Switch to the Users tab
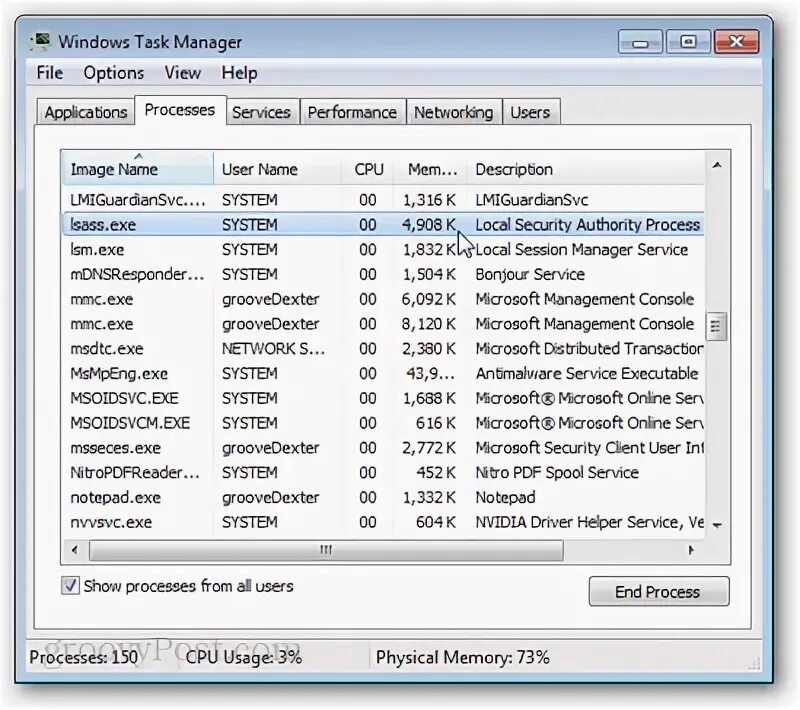Viewport: 800px width, 710px height. (530, 112)
